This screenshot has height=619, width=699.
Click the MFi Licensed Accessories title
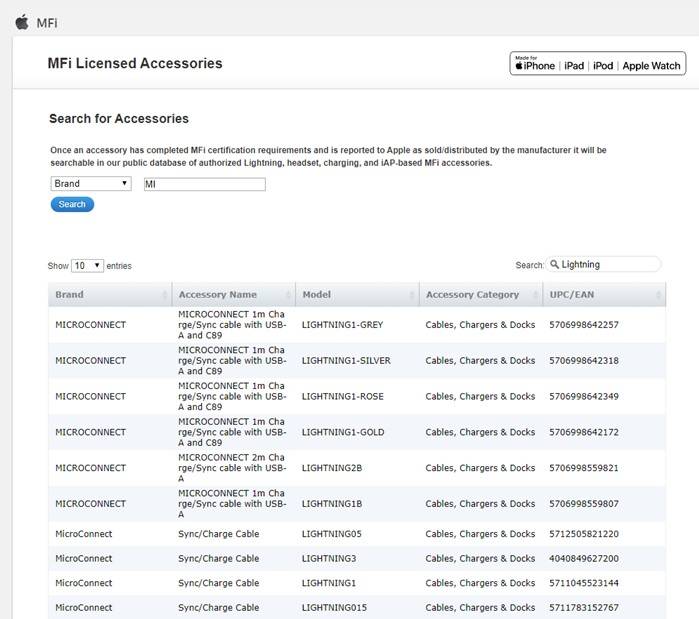coord(135,63)
